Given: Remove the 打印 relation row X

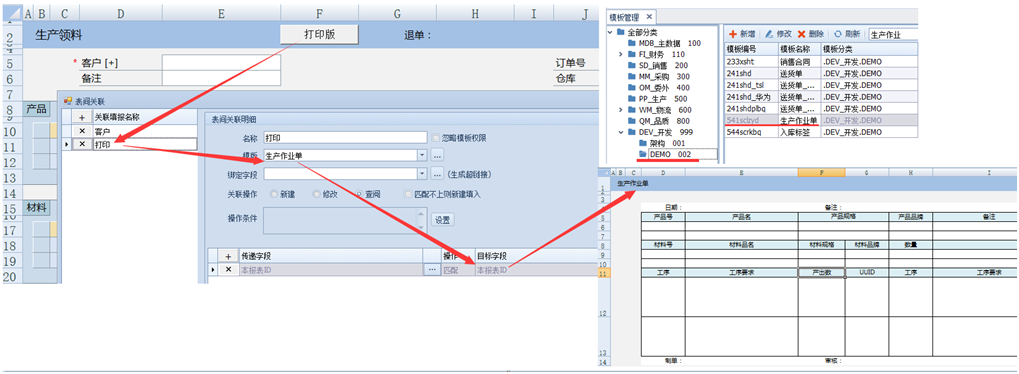Looking at the screenshot, I should coord(82,144).
